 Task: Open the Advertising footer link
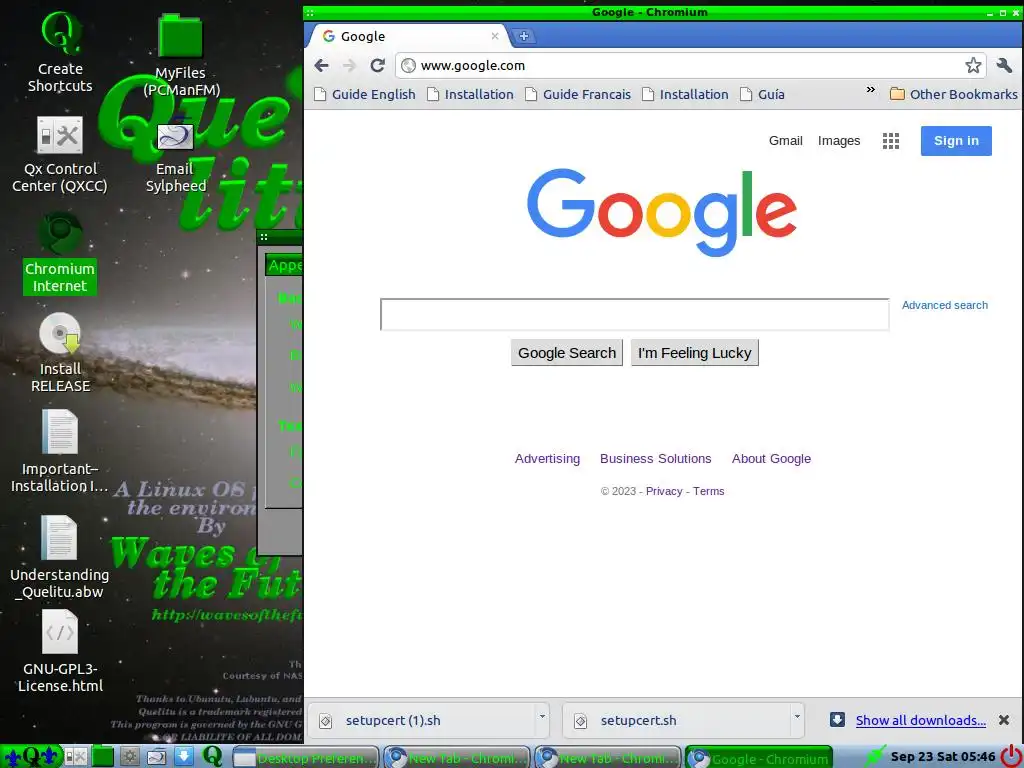(x=547, y=458)
